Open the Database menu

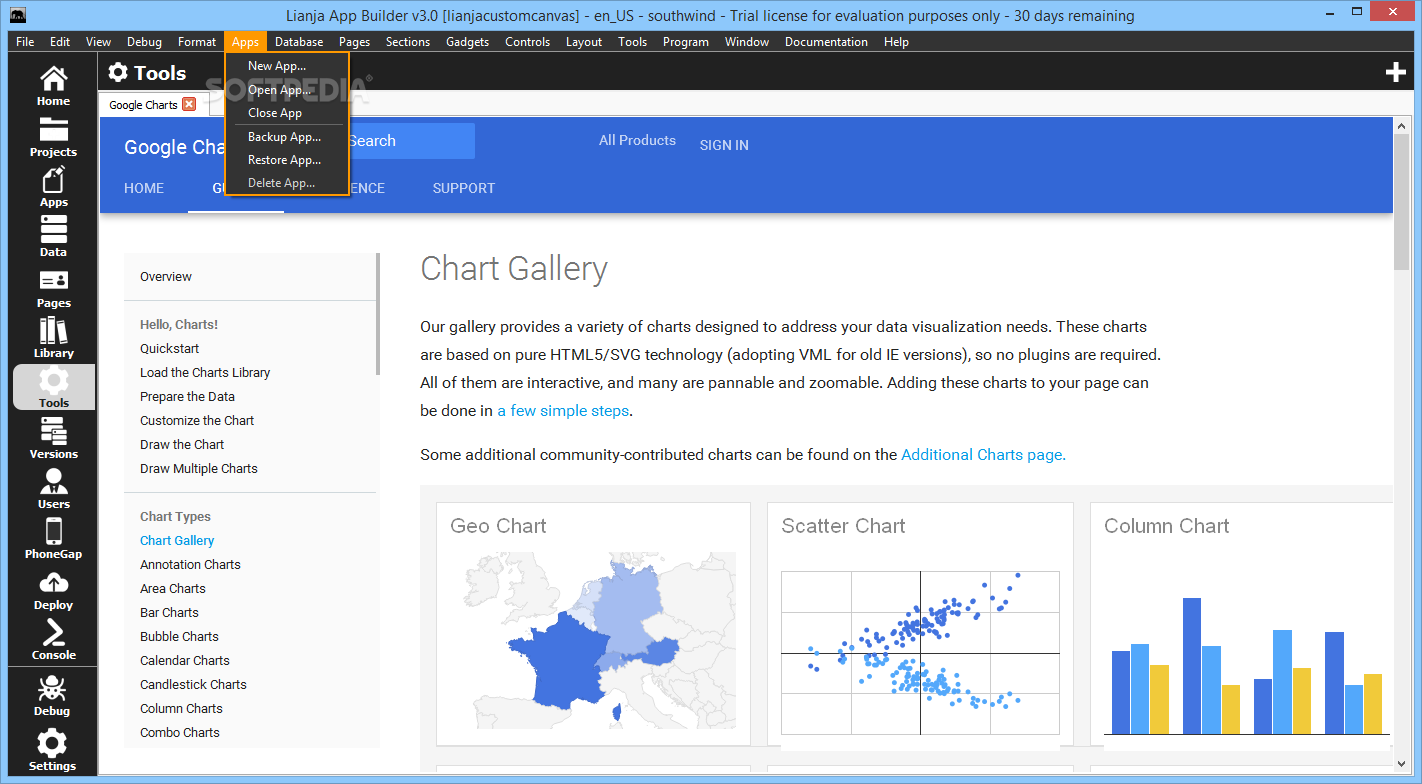click(299, 42)
